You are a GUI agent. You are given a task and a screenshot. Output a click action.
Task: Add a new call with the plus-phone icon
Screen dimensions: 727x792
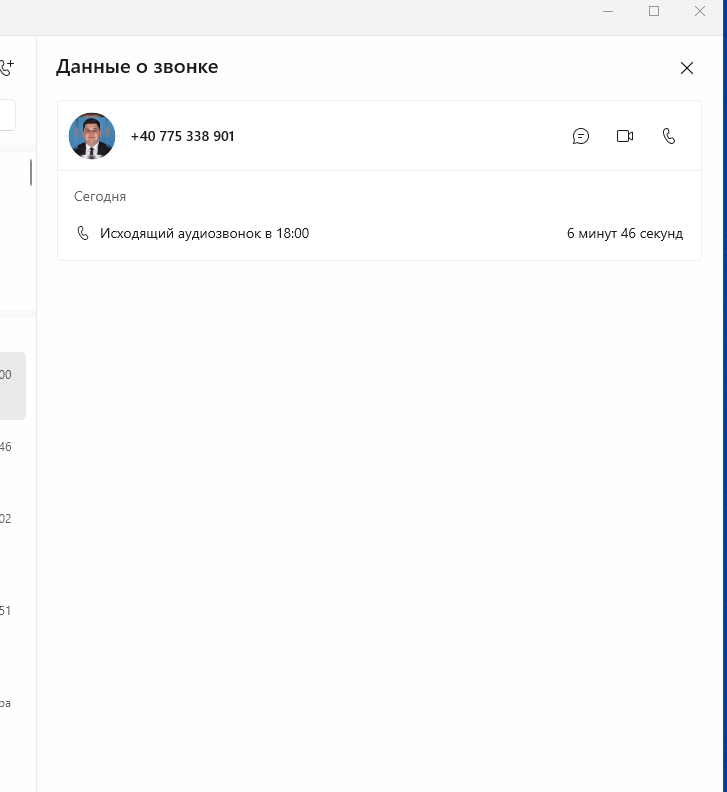[7, 67]
